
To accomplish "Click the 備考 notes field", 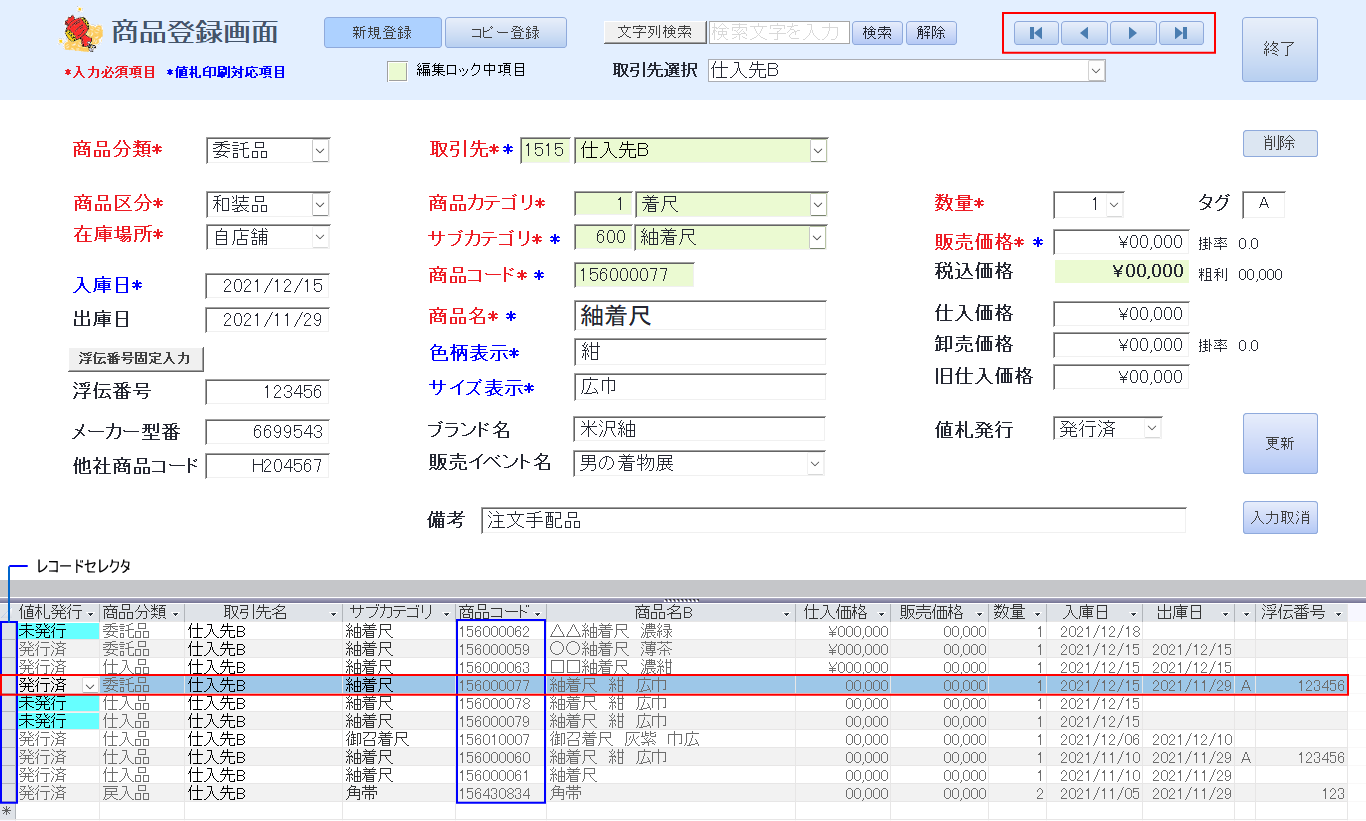I will [833, 520].
